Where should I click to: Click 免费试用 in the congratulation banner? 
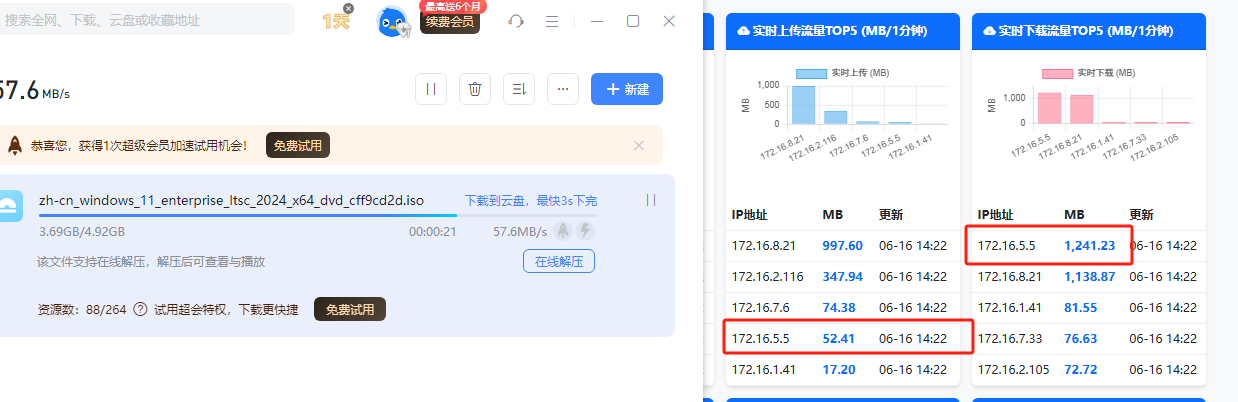pyautogui.click(x=297, y=146)
